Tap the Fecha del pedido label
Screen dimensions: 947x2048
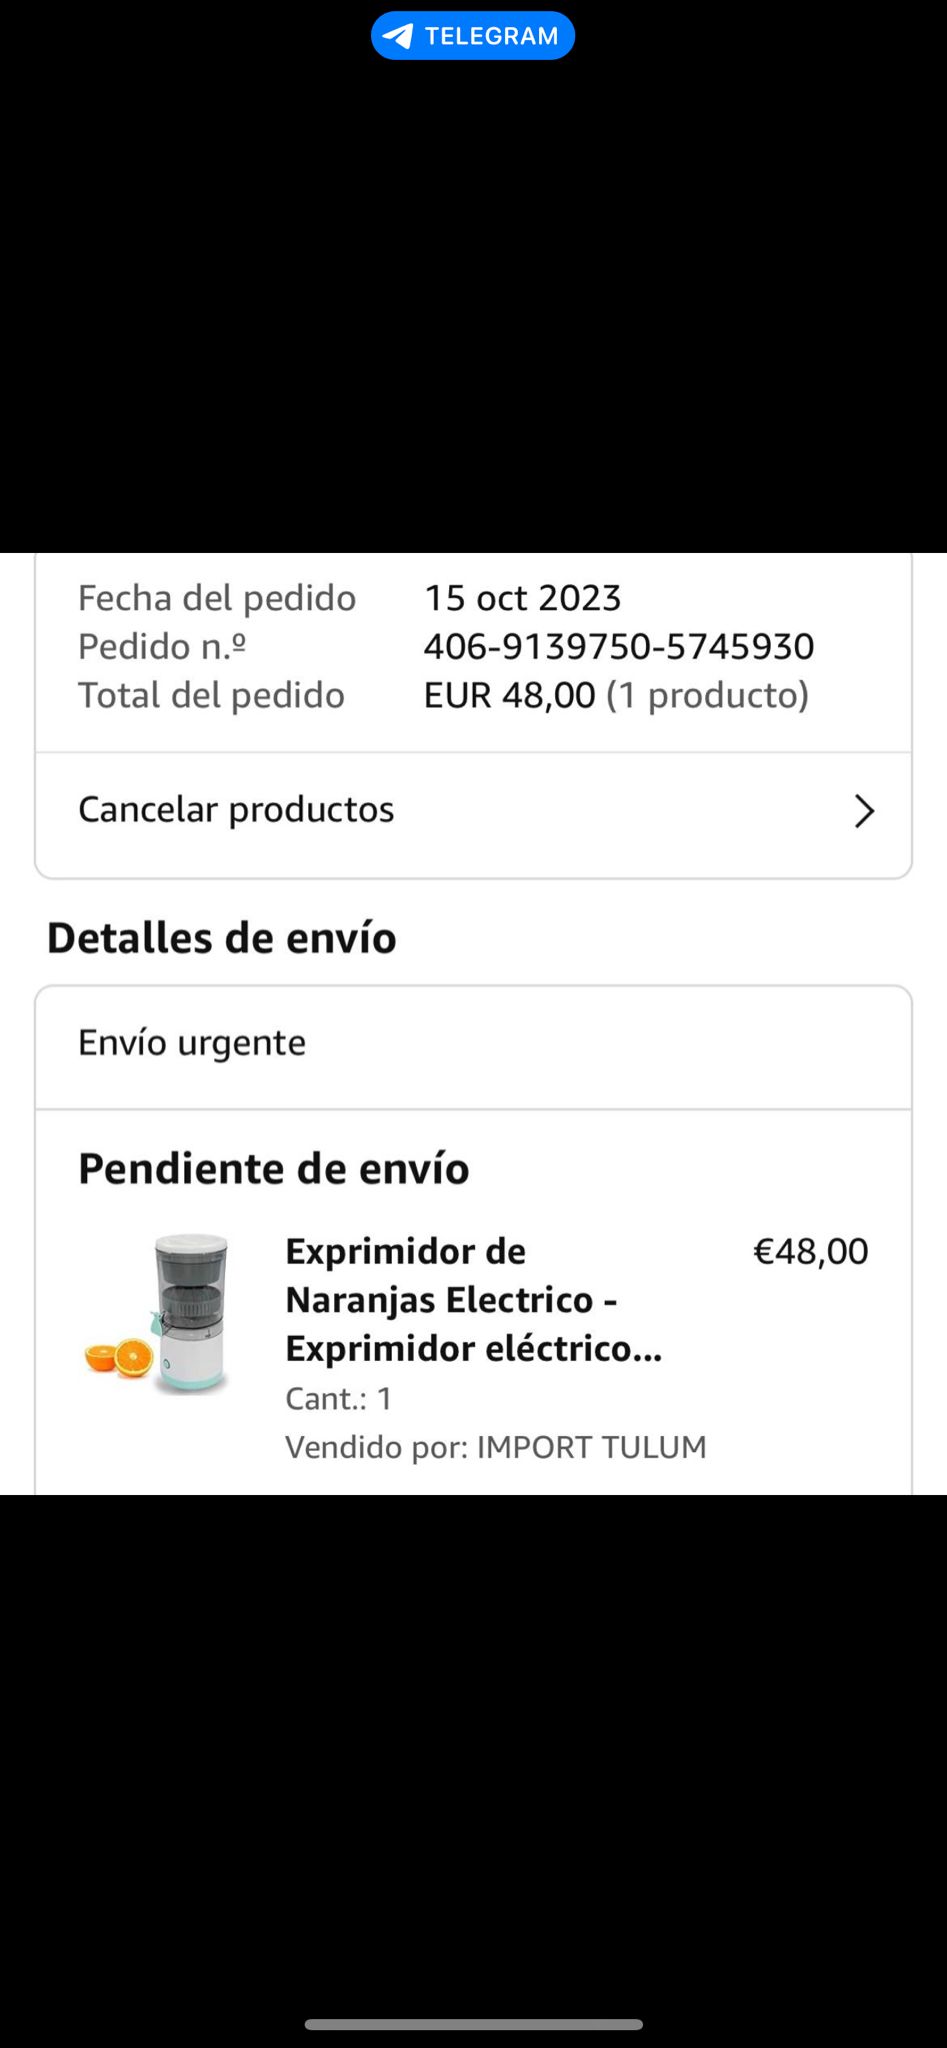click(217, 598)
